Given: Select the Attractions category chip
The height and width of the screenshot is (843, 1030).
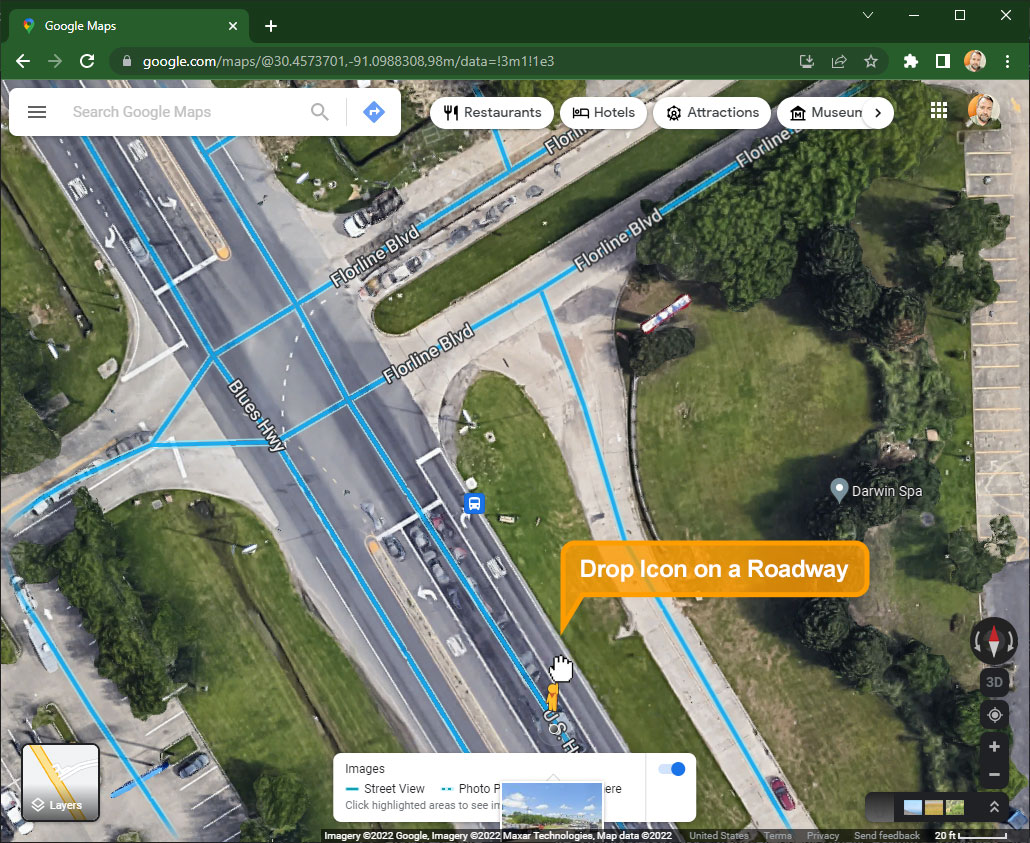Looking at the screenshot, I should pos(711,112).
